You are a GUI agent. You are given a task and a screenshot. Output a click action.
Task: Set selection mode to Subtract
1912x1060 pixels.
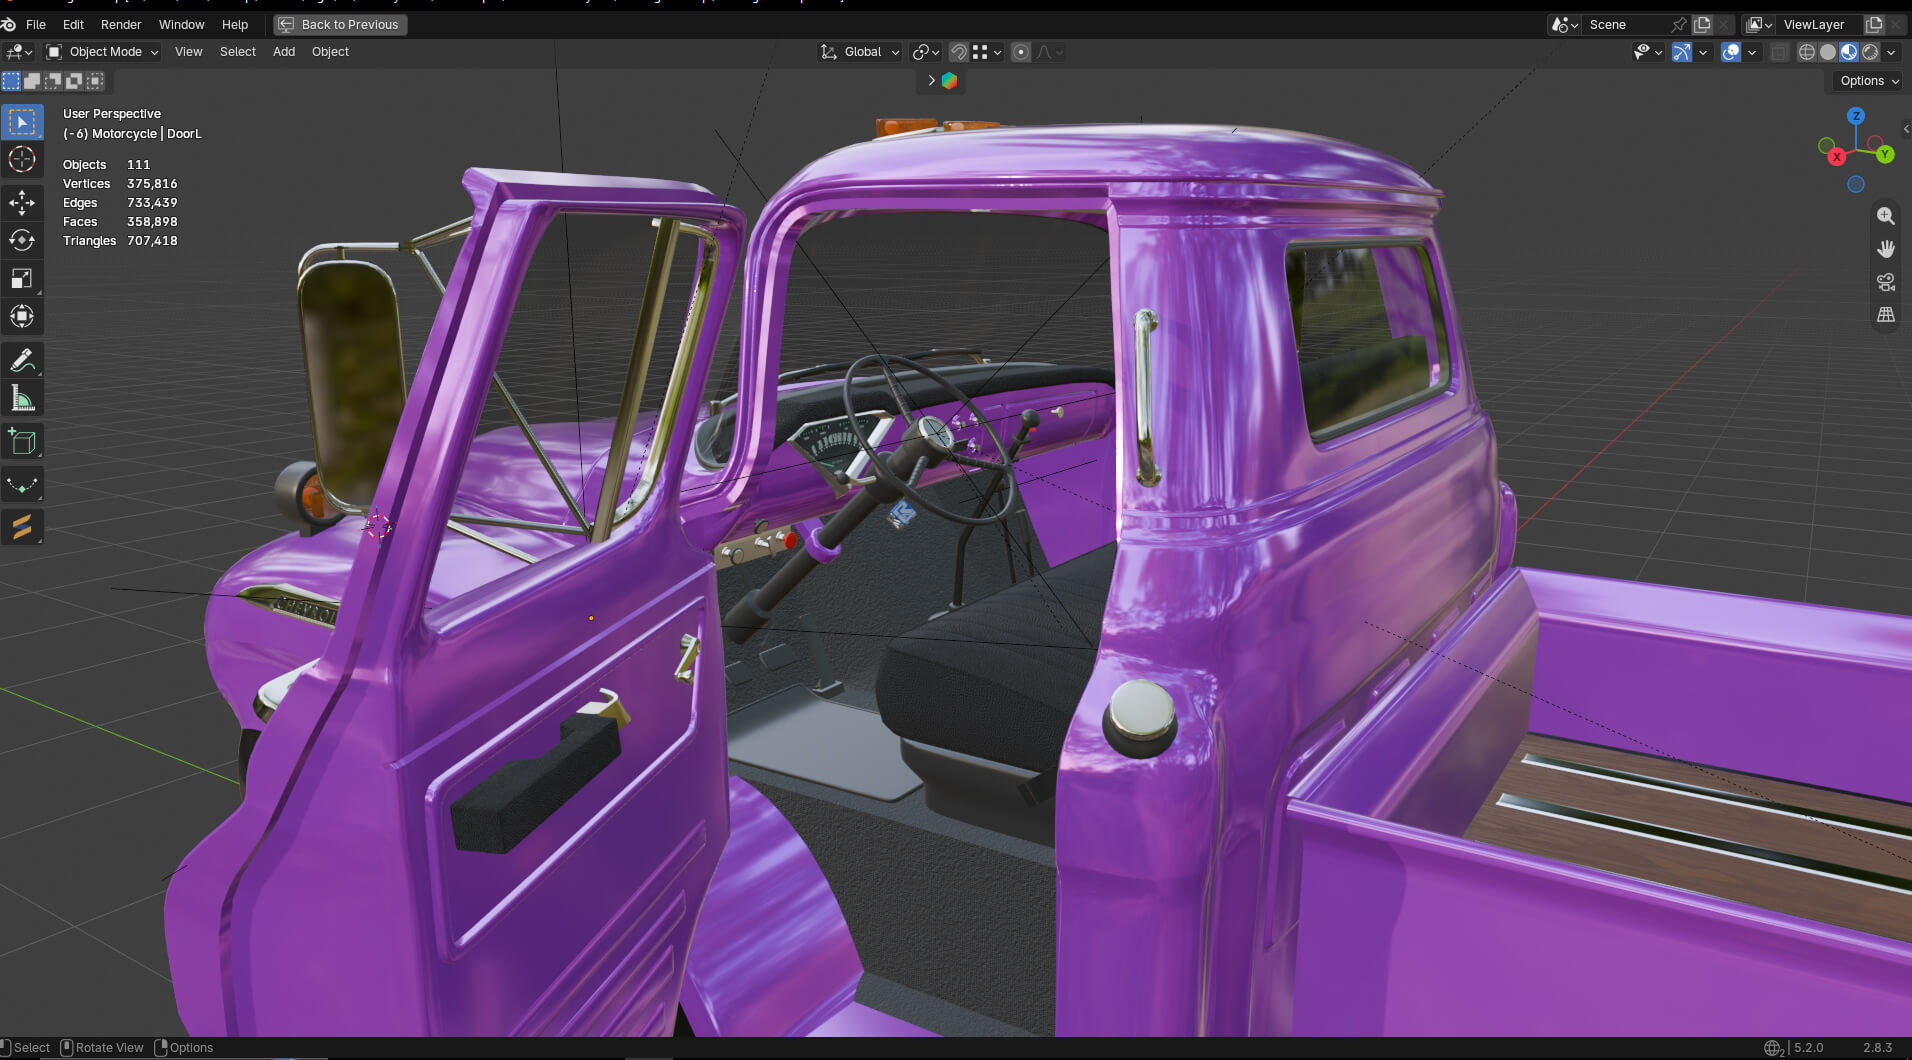[53, 81]
